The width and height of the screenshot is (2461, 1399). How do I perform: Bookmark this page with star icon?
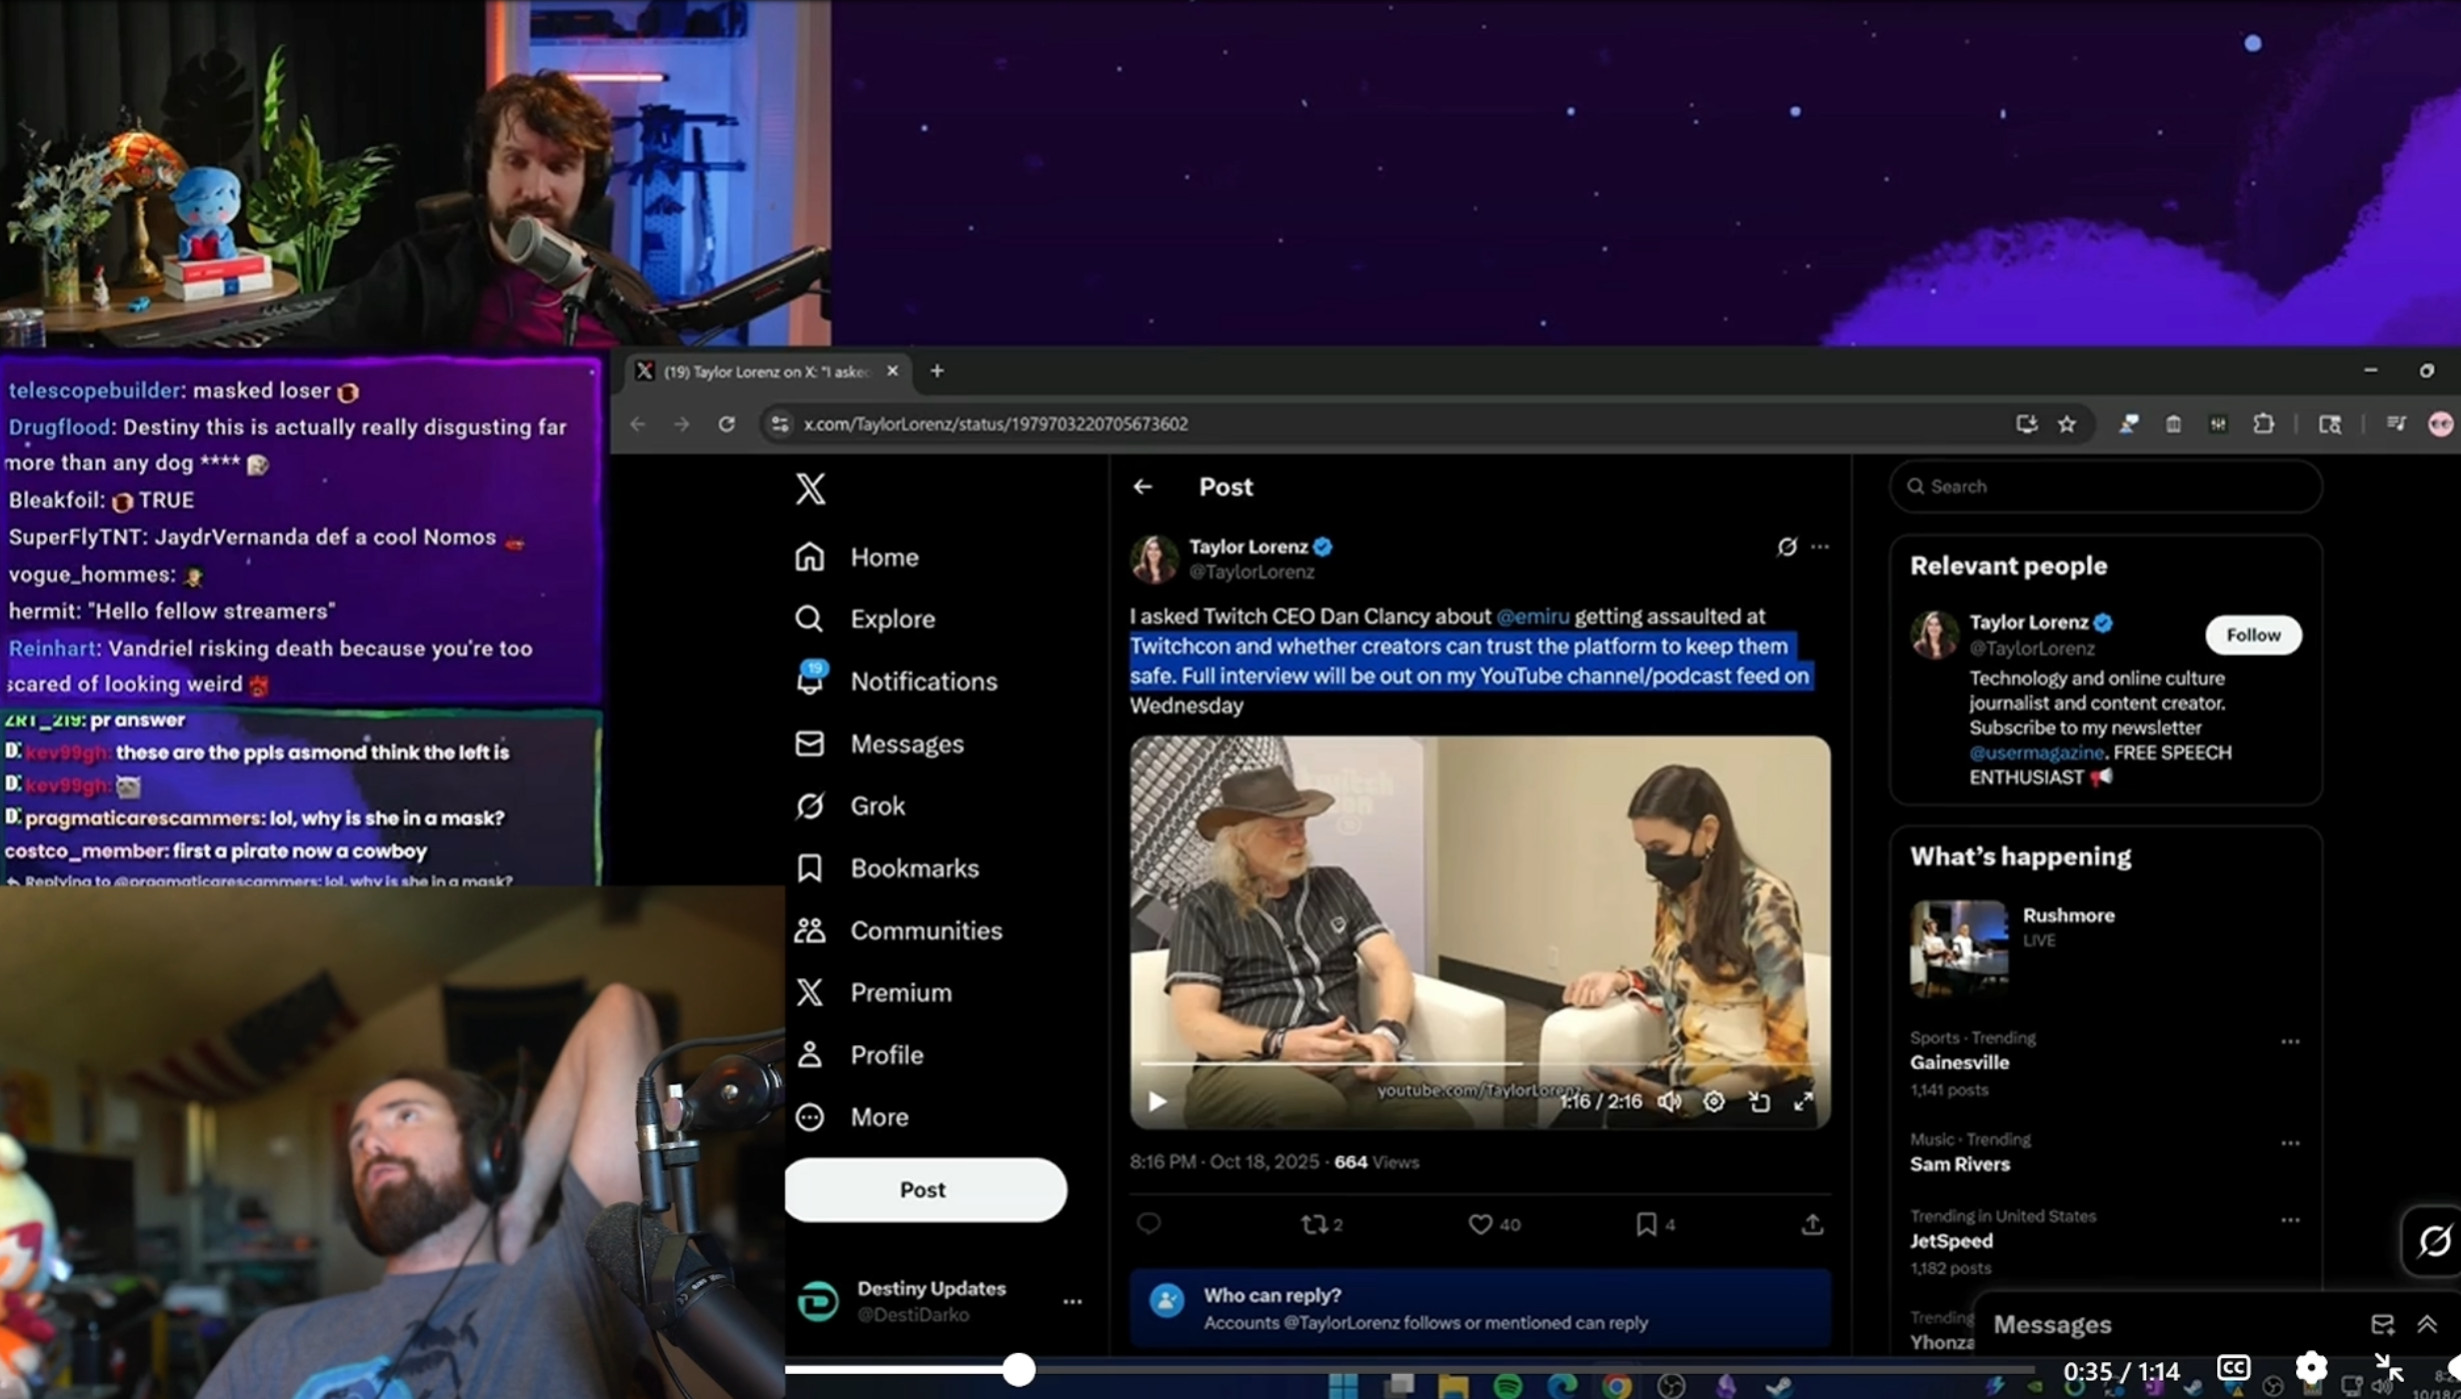point(2067,424)
